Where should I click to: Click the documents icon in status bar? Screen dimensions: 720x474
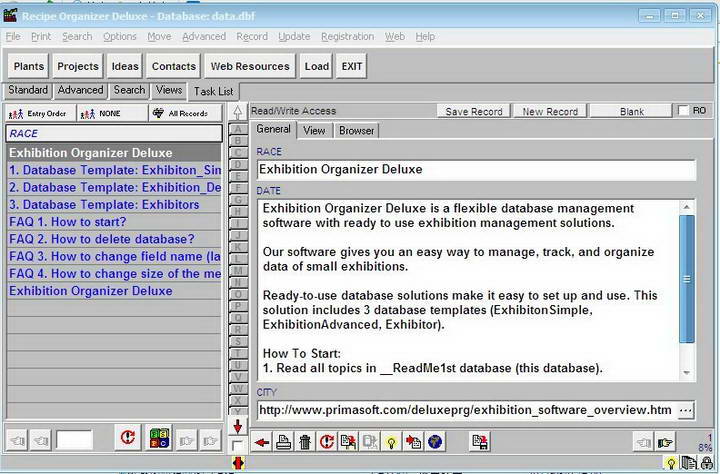click(689, 463)
